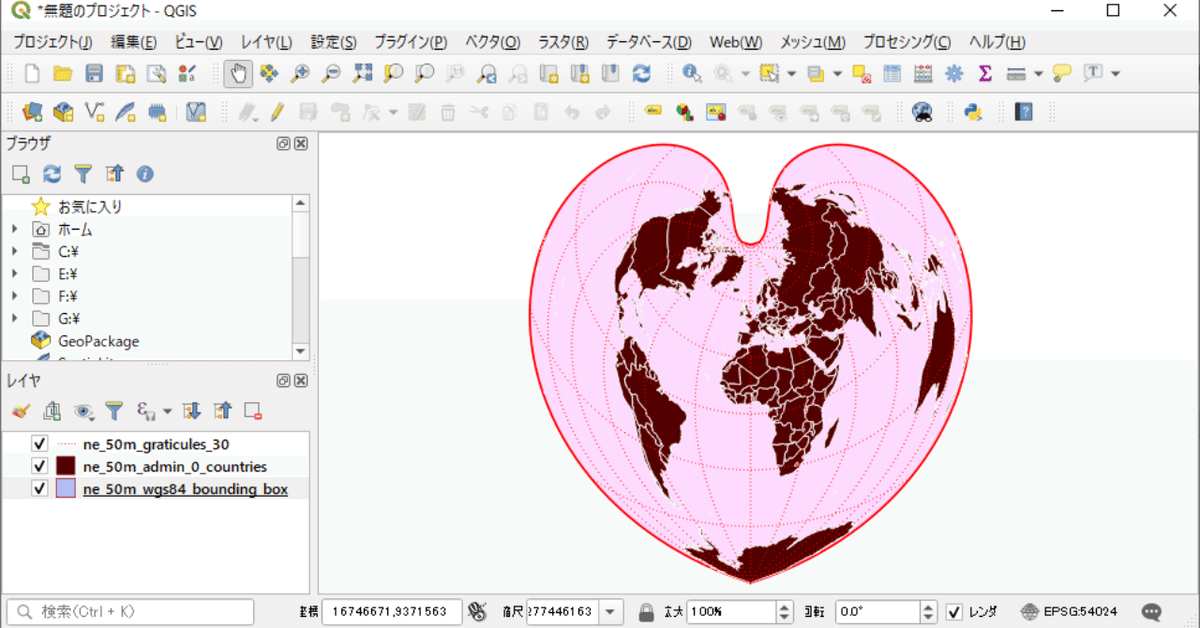Image resolution: width=1200 pixels, height=628 pixels.
Task: Open the Style Manager toolbar icon
Action: (187, 74)
